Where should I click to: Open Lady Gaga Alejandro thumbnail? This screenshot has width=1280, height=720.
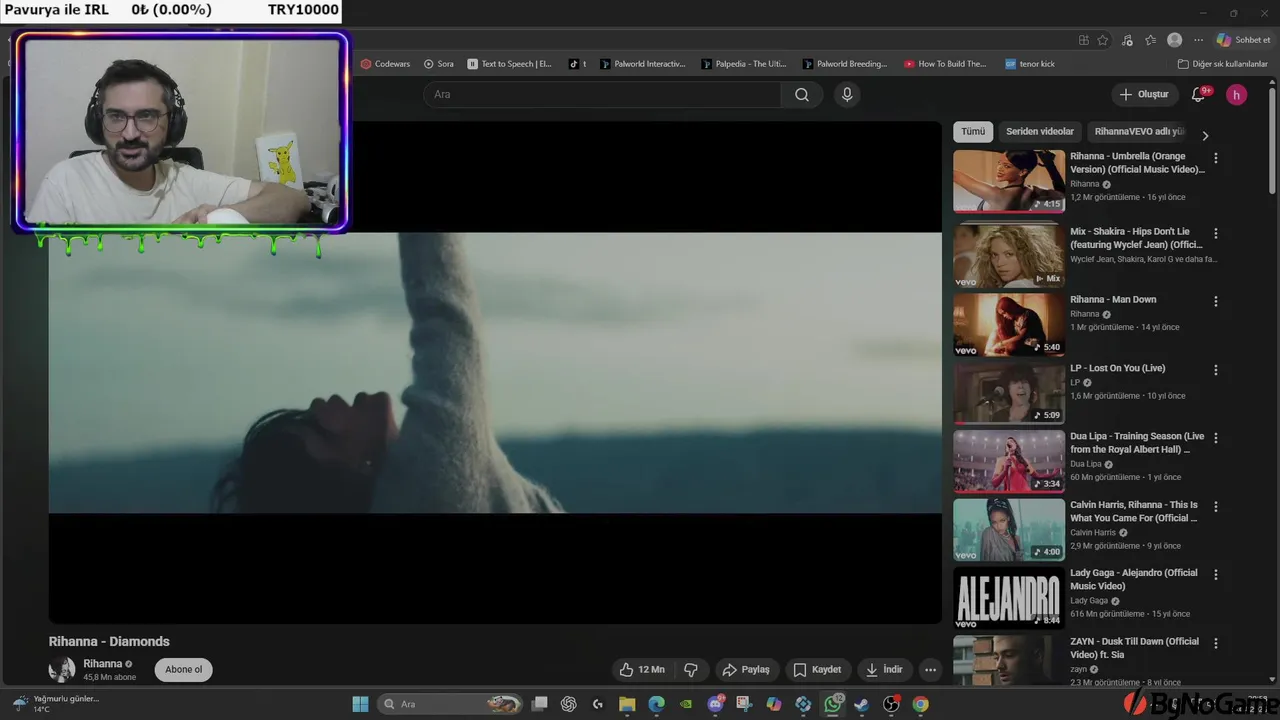(1009, 598)
